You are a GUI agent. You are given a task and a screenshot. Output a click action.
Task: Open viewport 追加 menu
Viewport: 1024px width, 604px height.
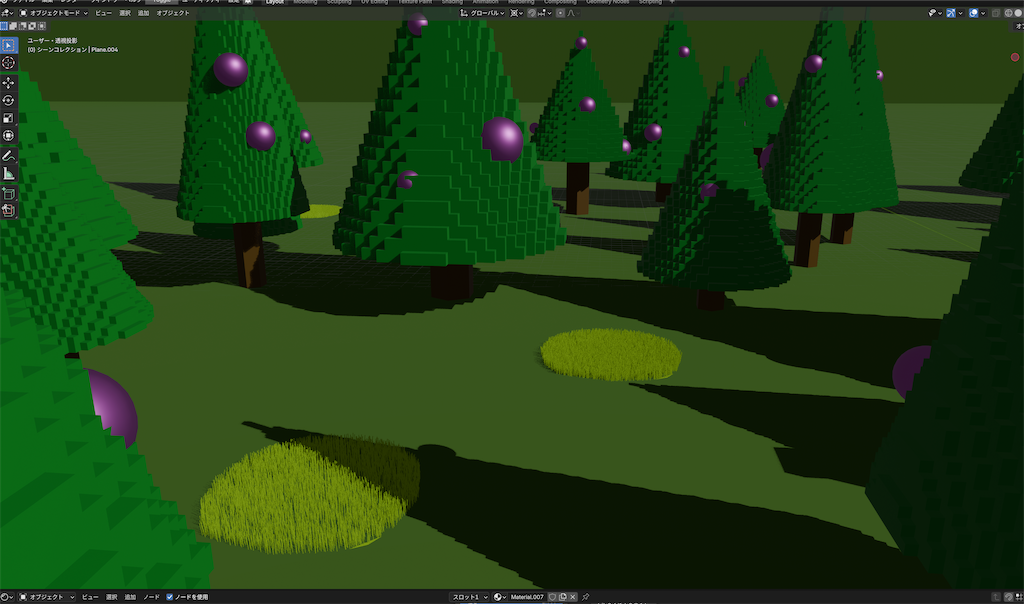[143, 13]
